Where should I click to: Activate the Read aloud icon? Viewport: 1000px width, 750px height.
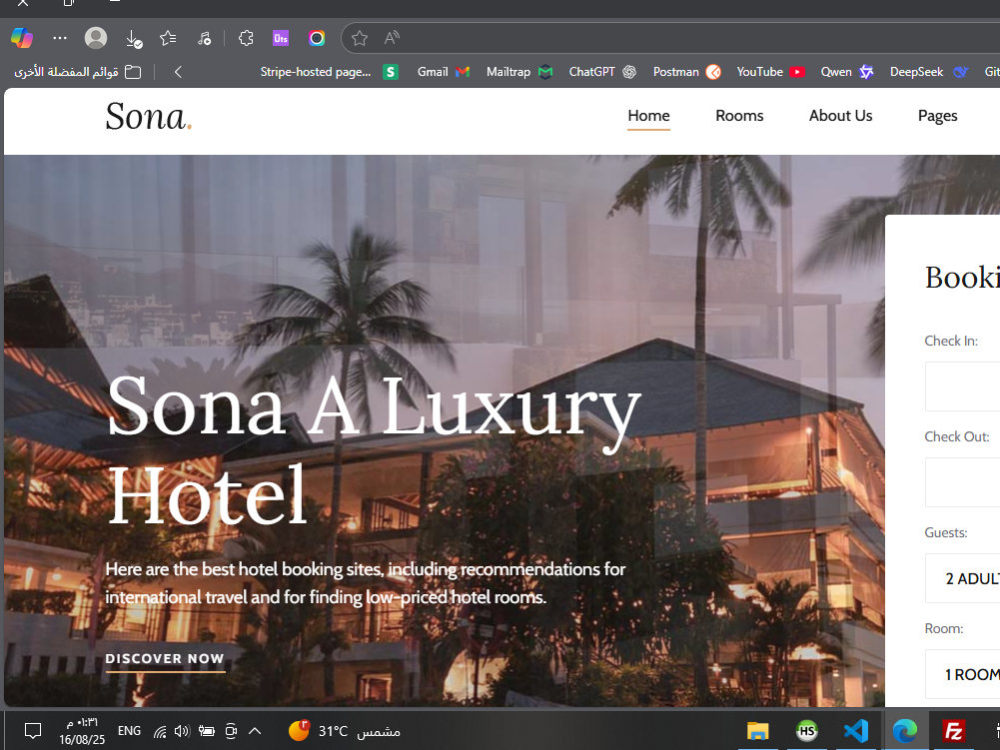tap(392, 38)
